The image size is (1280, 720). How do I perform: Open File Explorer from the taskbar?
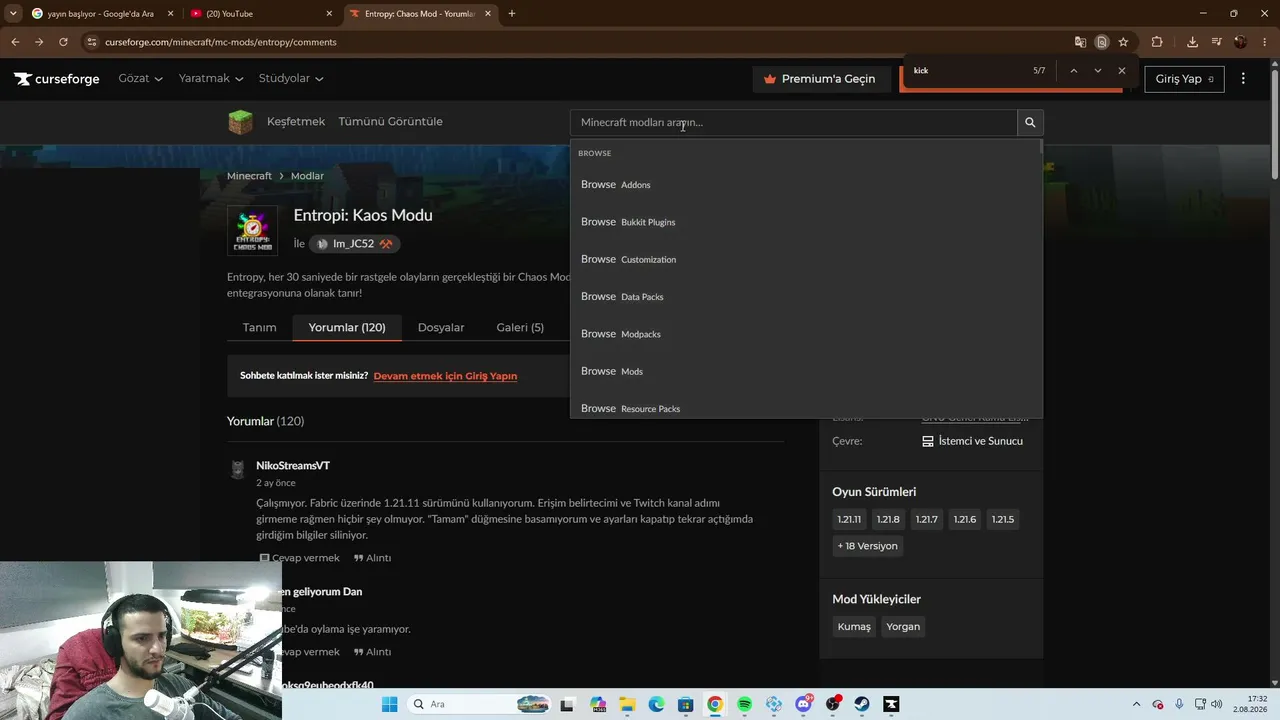627,704
